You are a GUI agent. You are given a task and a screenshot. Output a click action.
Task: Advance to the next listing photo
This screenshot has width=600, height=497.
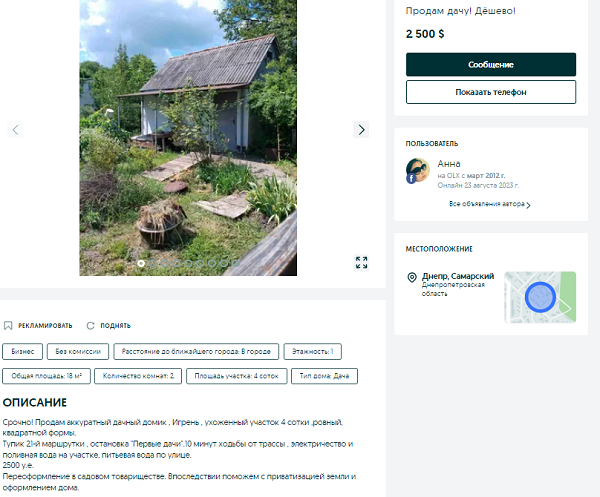(361, 129)
